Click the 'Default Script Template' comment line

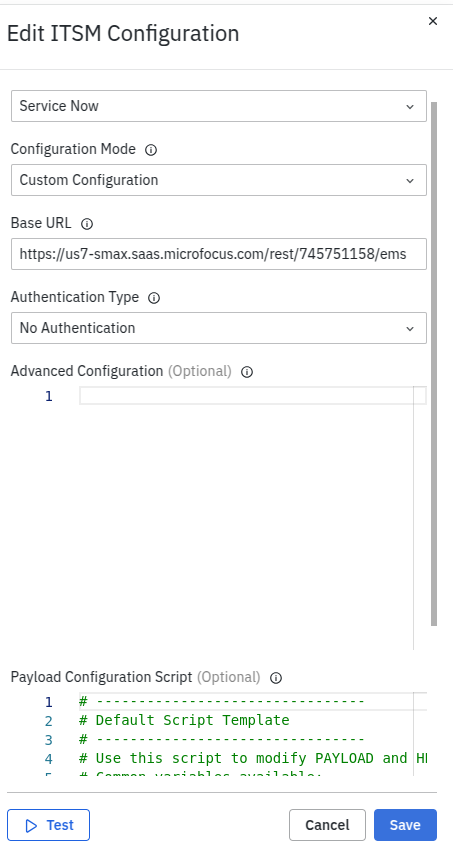point(184,720)
